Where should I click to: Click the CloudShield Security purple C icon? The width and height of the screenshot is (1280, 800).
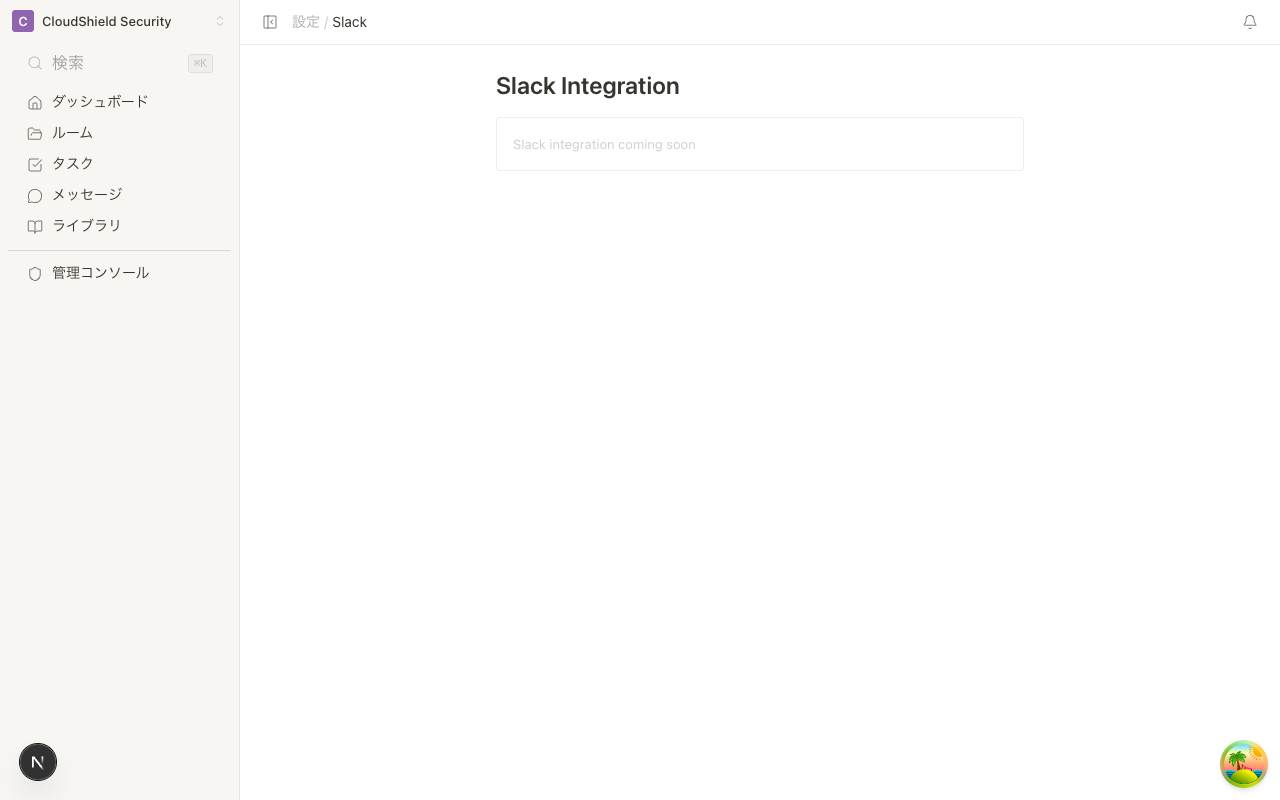(x=22, y=21)
